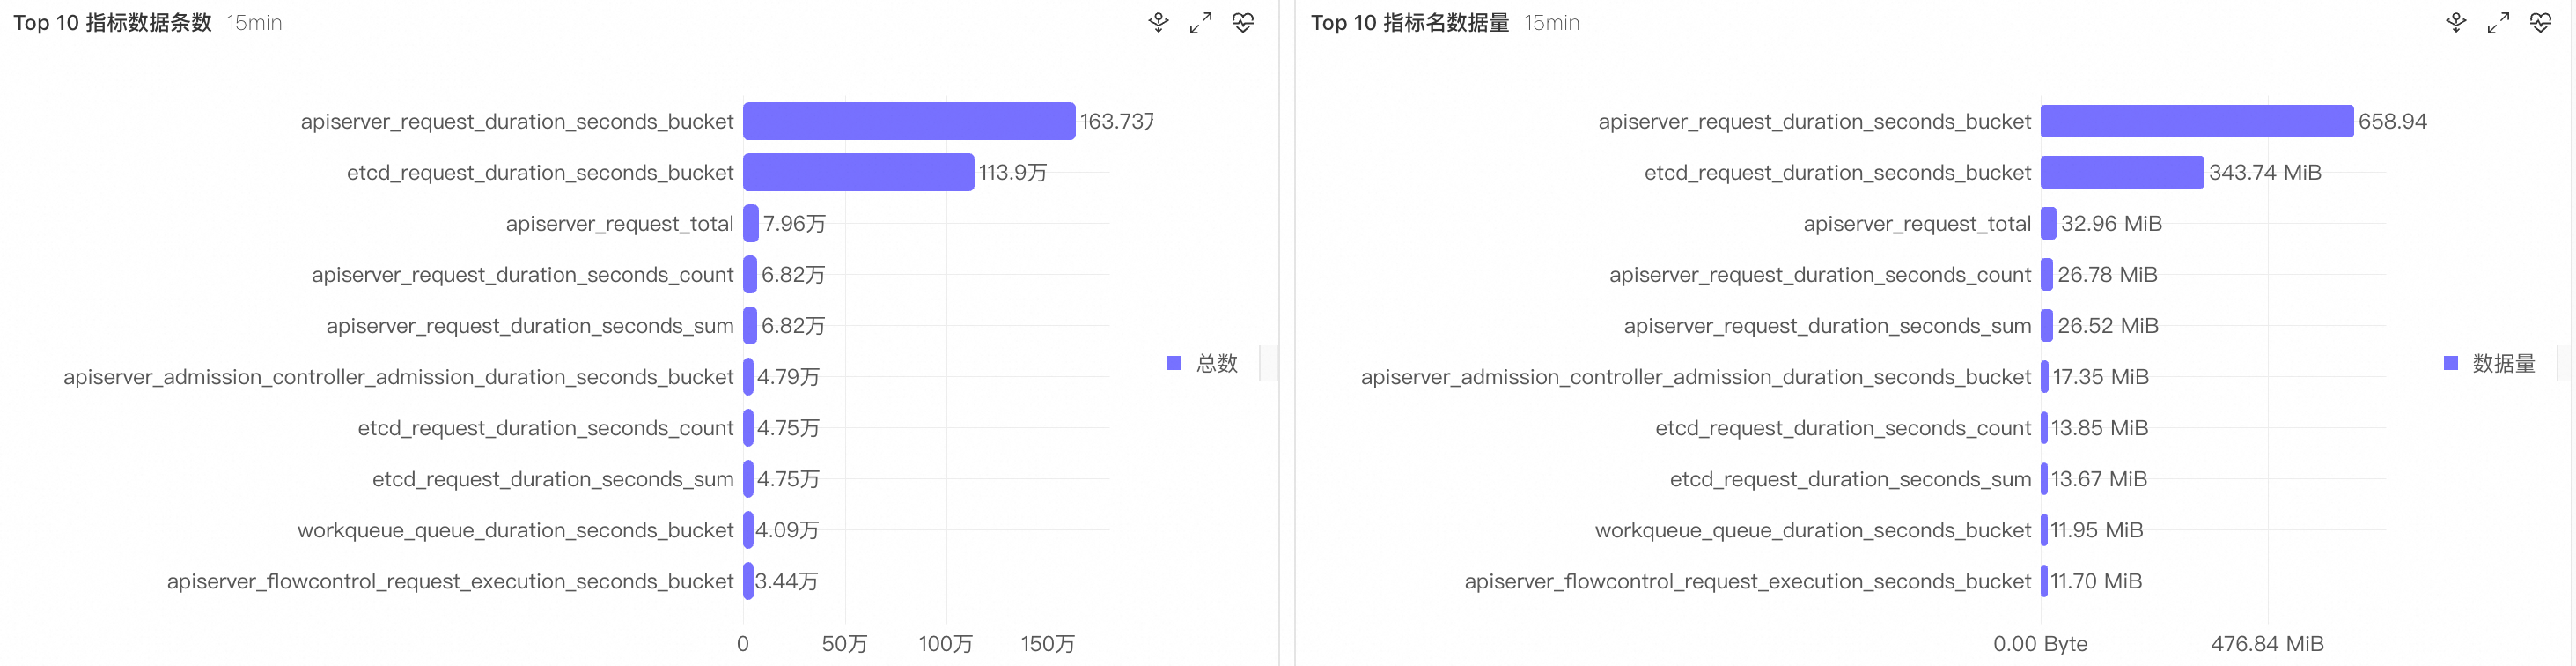Click purple swatch beside 数据量 legend
The image size is (2576, 666).
pos(2450,363)
